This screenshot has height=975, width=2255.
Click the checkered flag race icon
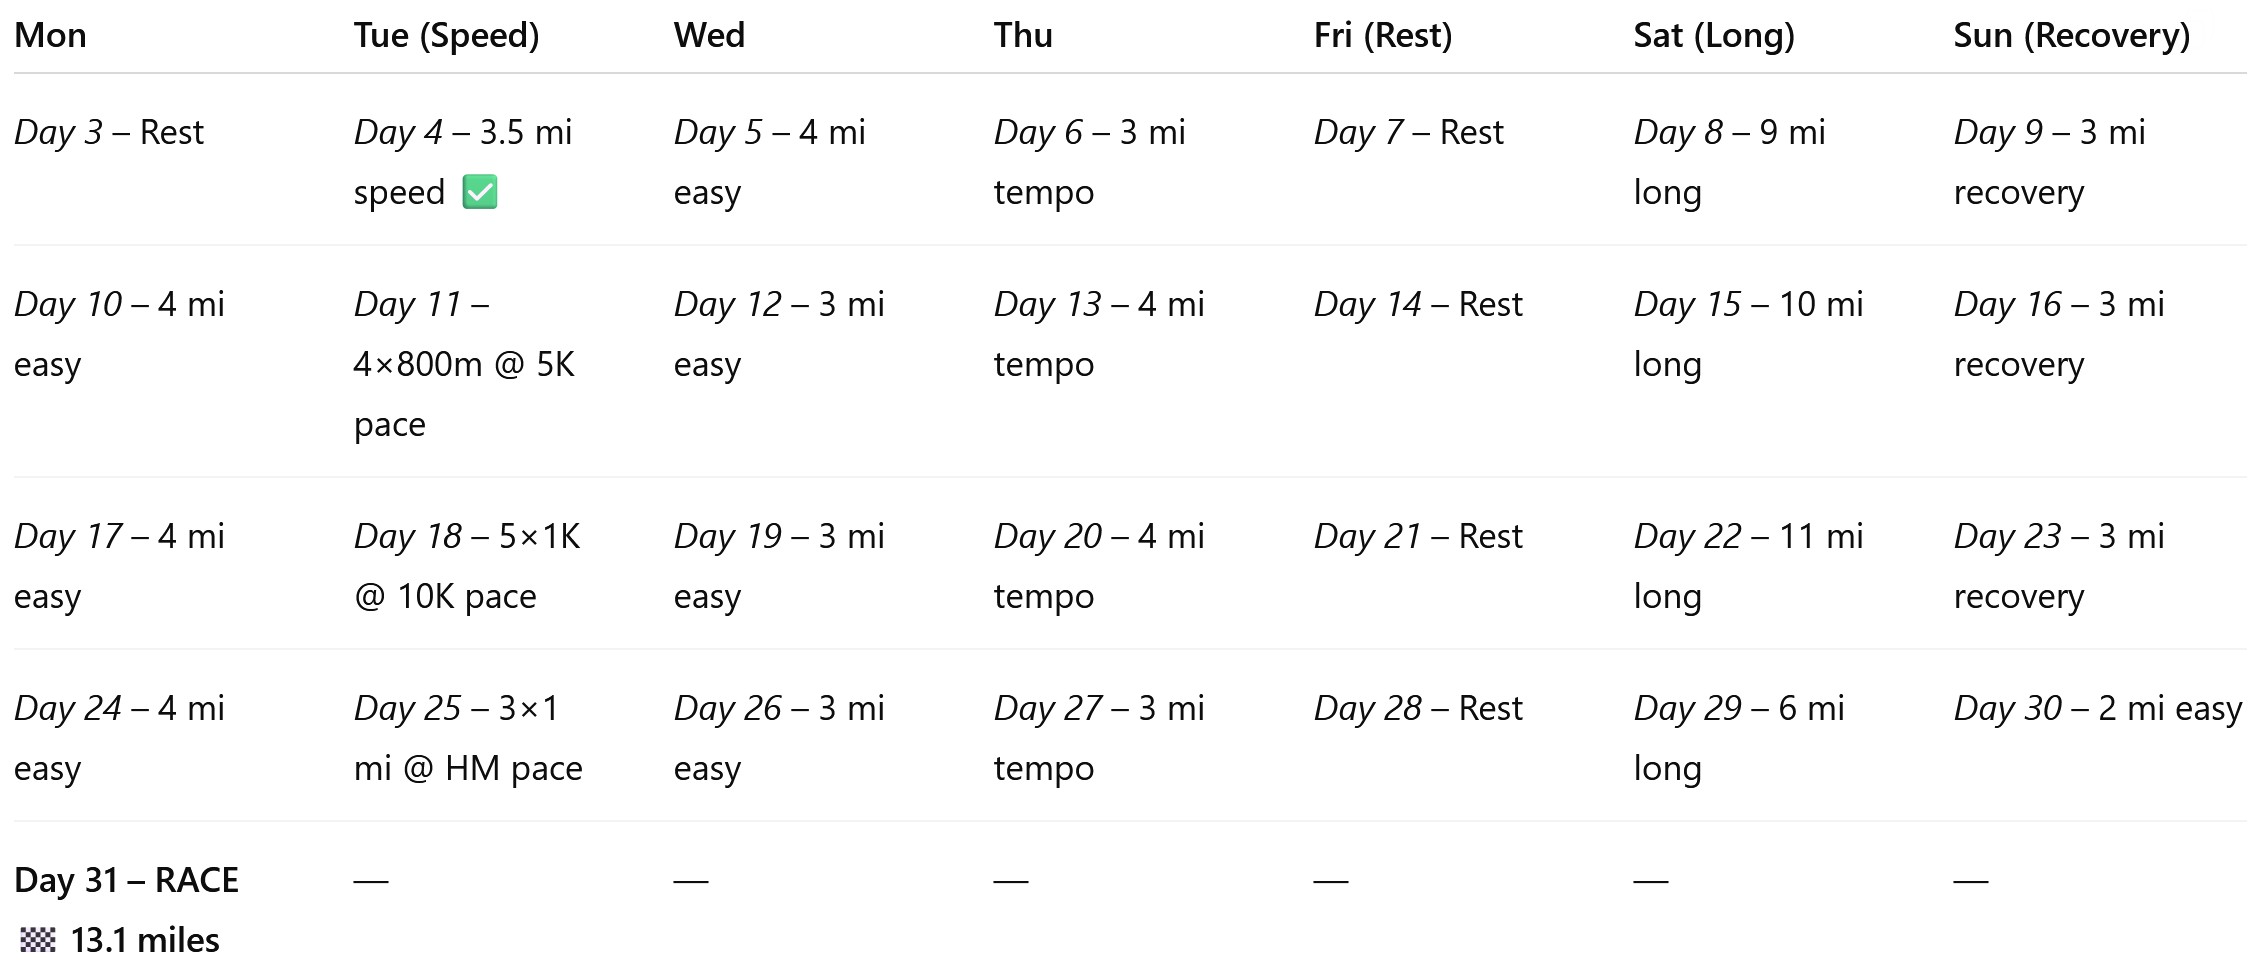pos(38,940)
